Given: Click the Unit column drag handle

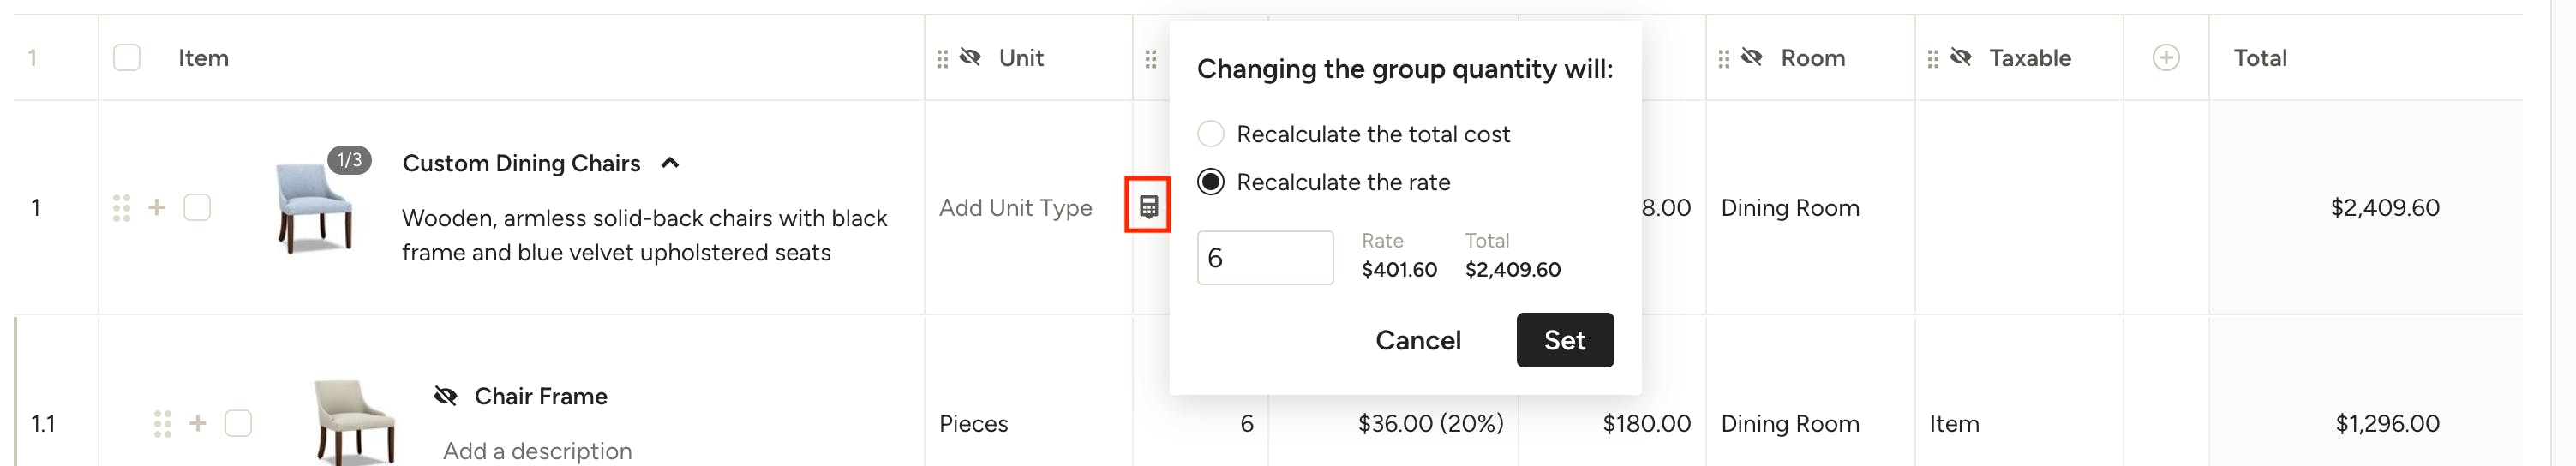Looking at the screenshot, I should point(942,59).
